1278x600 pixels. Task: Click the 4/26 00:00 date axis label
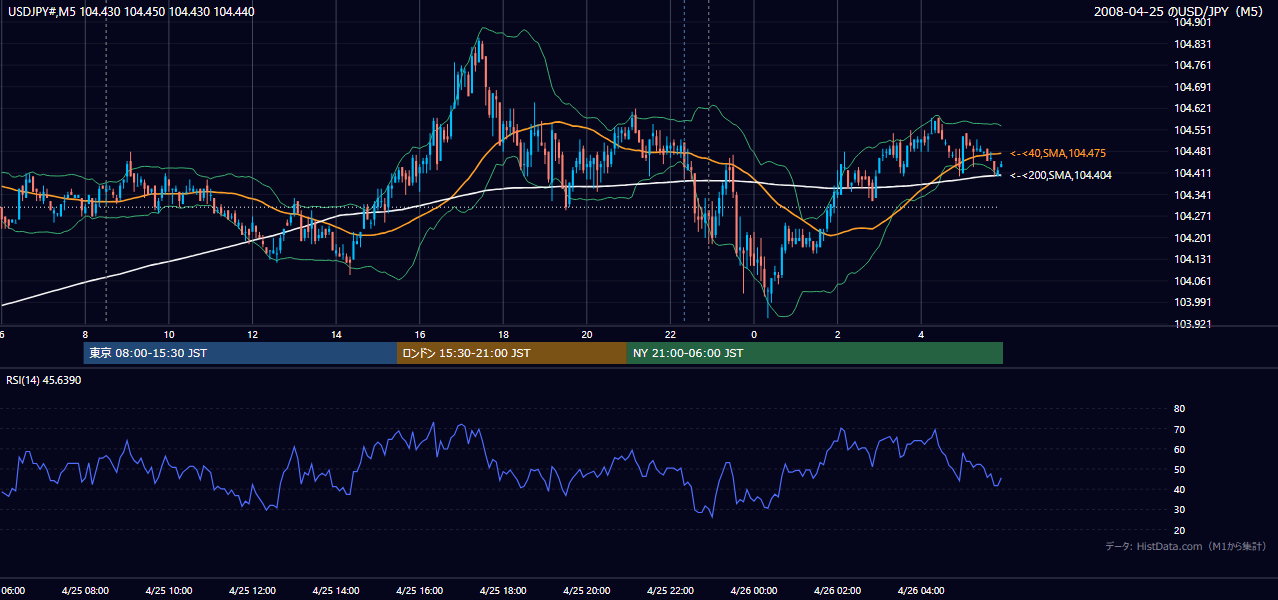[x=754, y=591]
